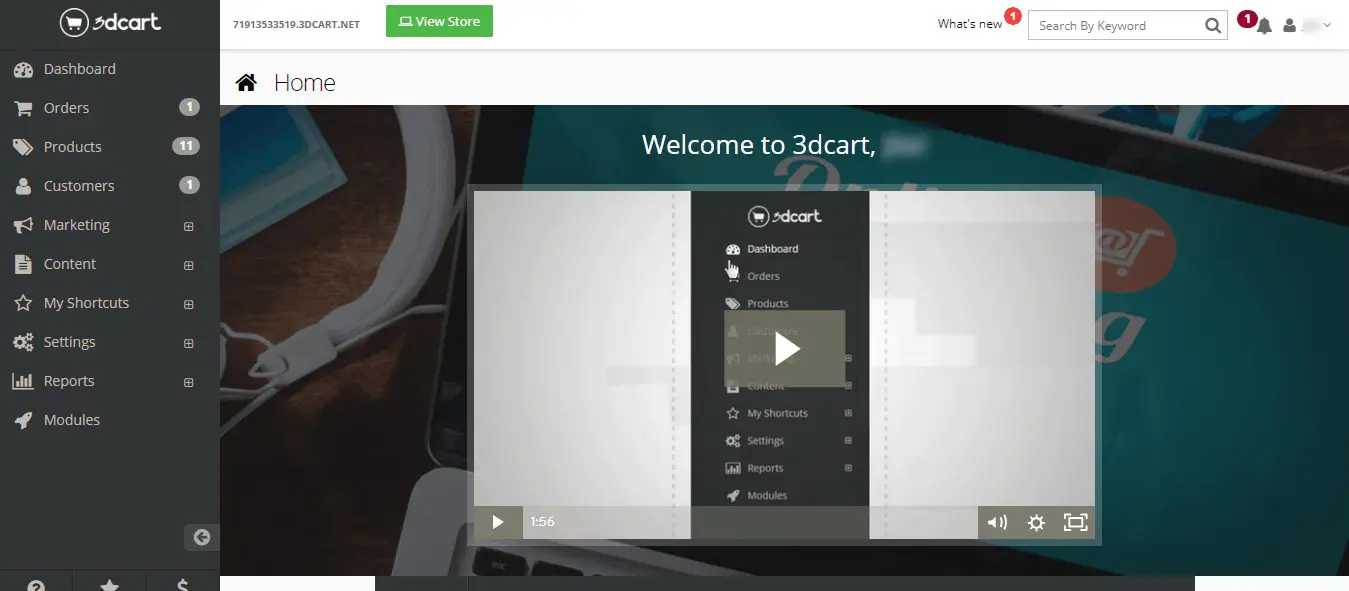Expand the My Shortcuts submenu plus
The height and width of the screenshot is (591, 1349).
pos(188,304)
